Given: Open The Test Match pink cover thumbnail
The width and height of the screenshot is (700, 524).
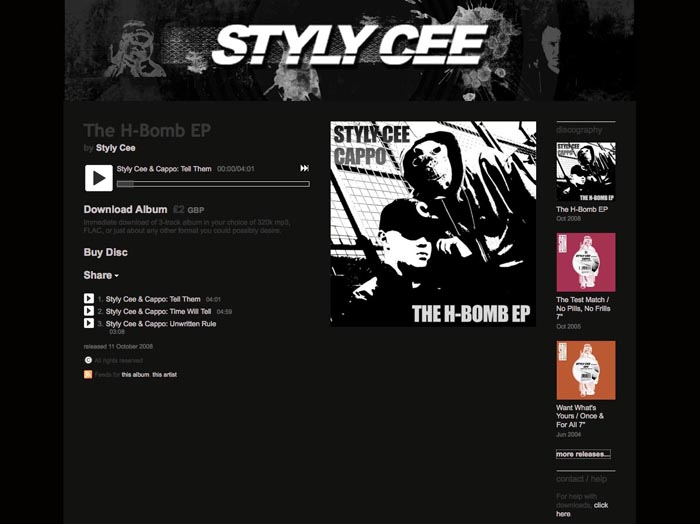Looking at the screenshot, I should [586, 262].
